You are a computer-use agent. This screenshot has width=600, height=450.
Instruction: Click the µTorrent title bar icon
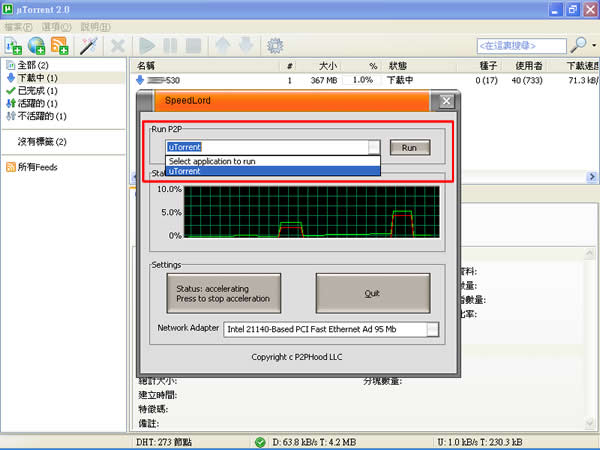pos(8,9)
